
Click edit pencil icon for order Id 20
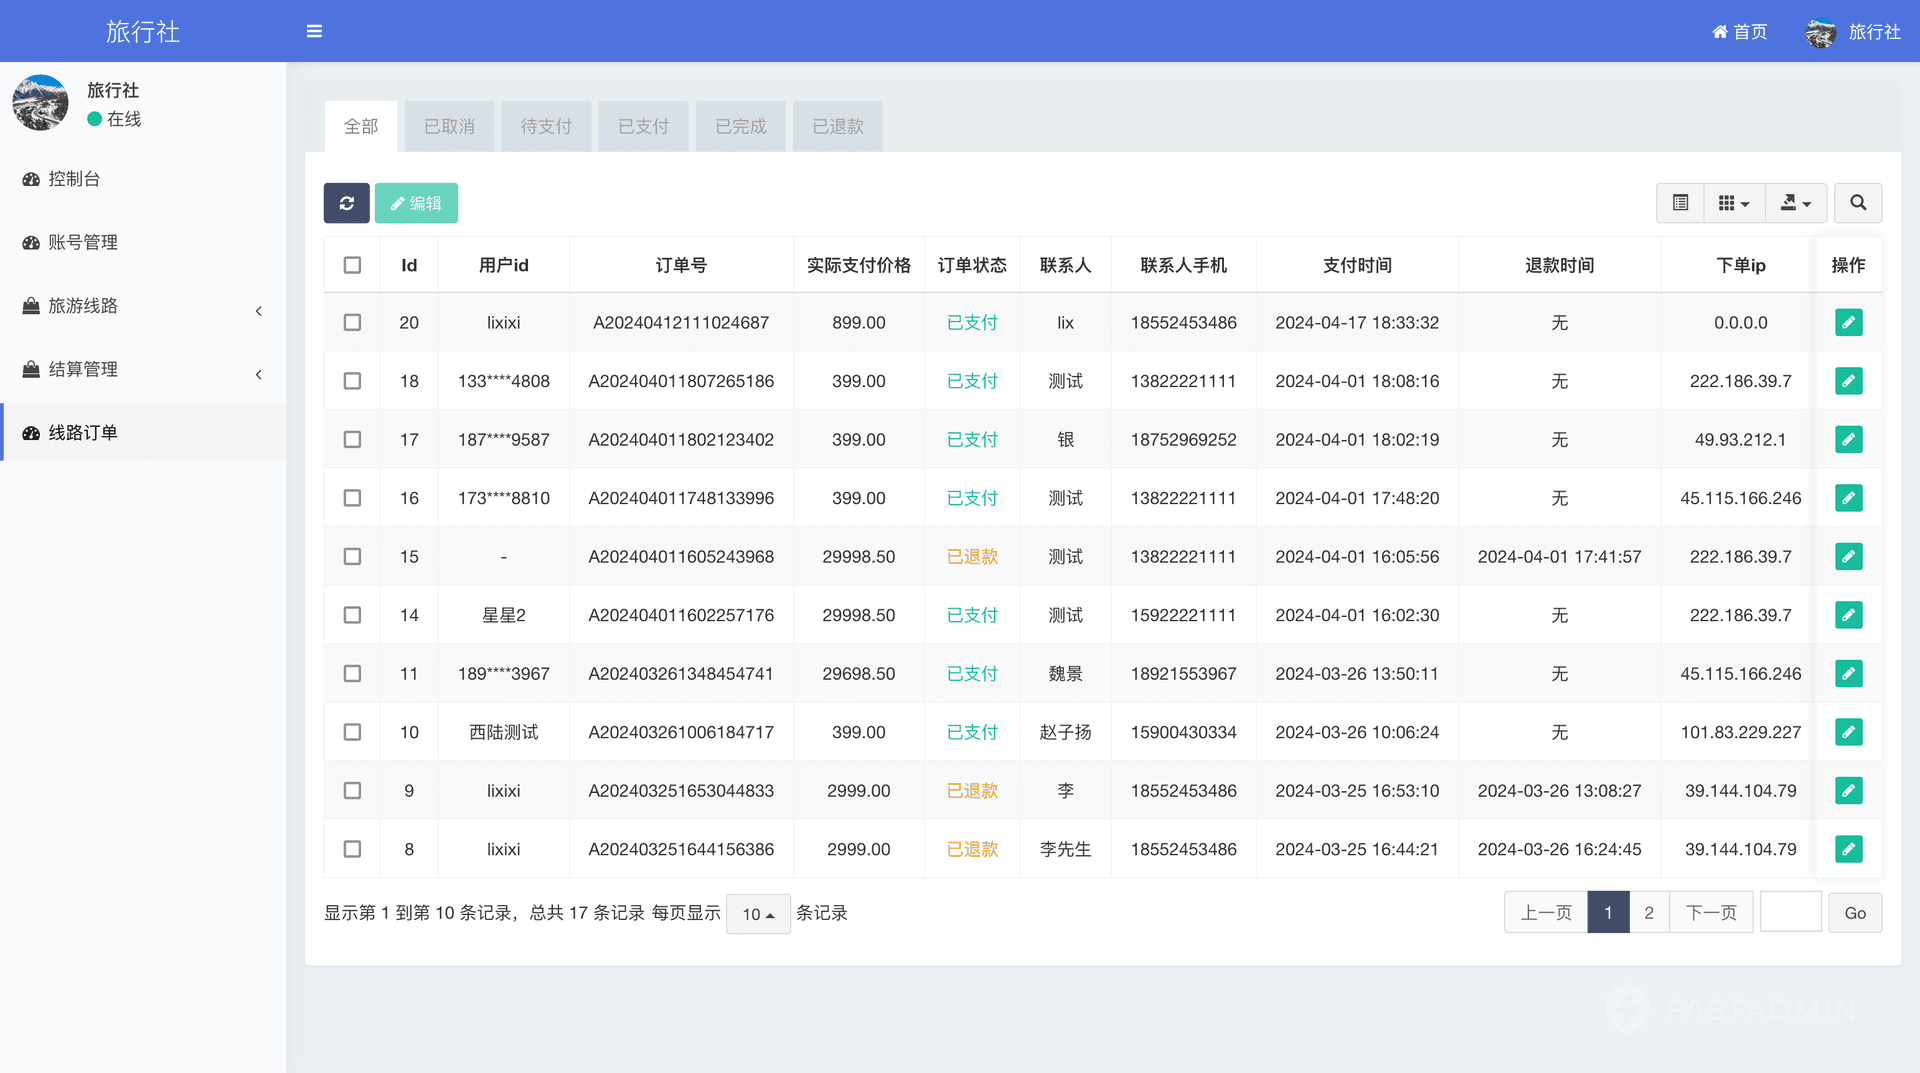(x=1848, y=323)
